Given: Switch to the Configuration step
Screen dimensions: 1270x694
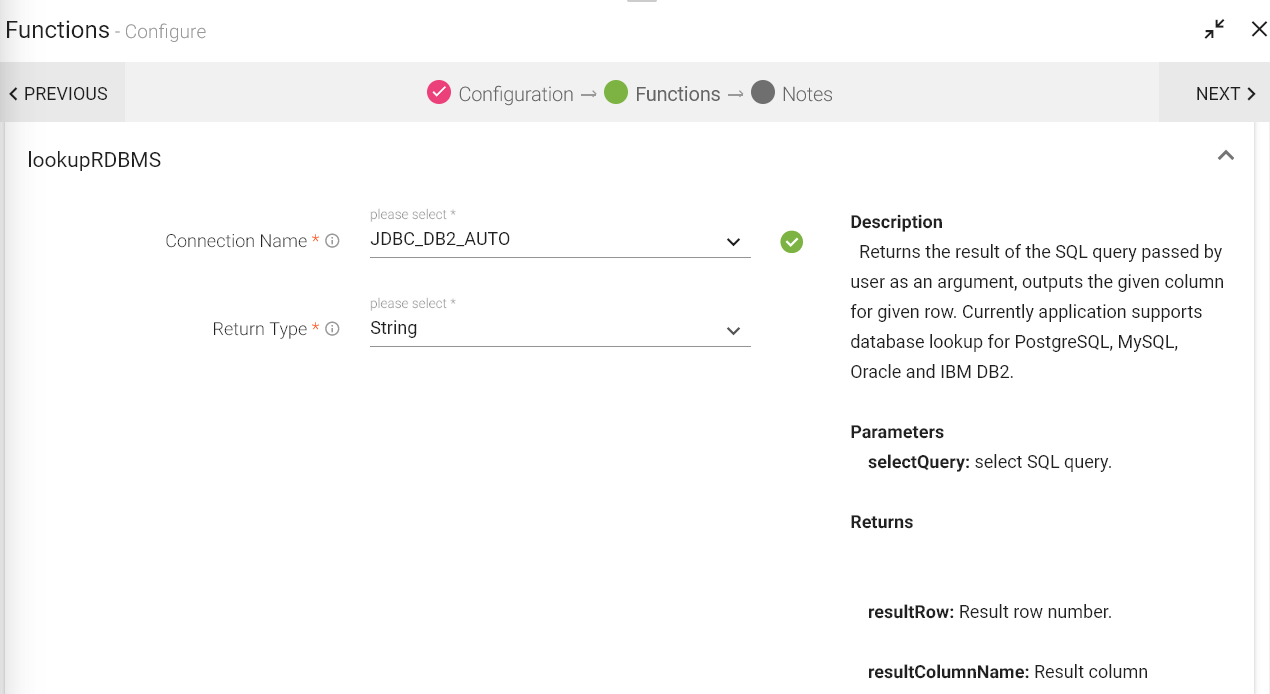Looking at the screenshot, I should (514, 93).
